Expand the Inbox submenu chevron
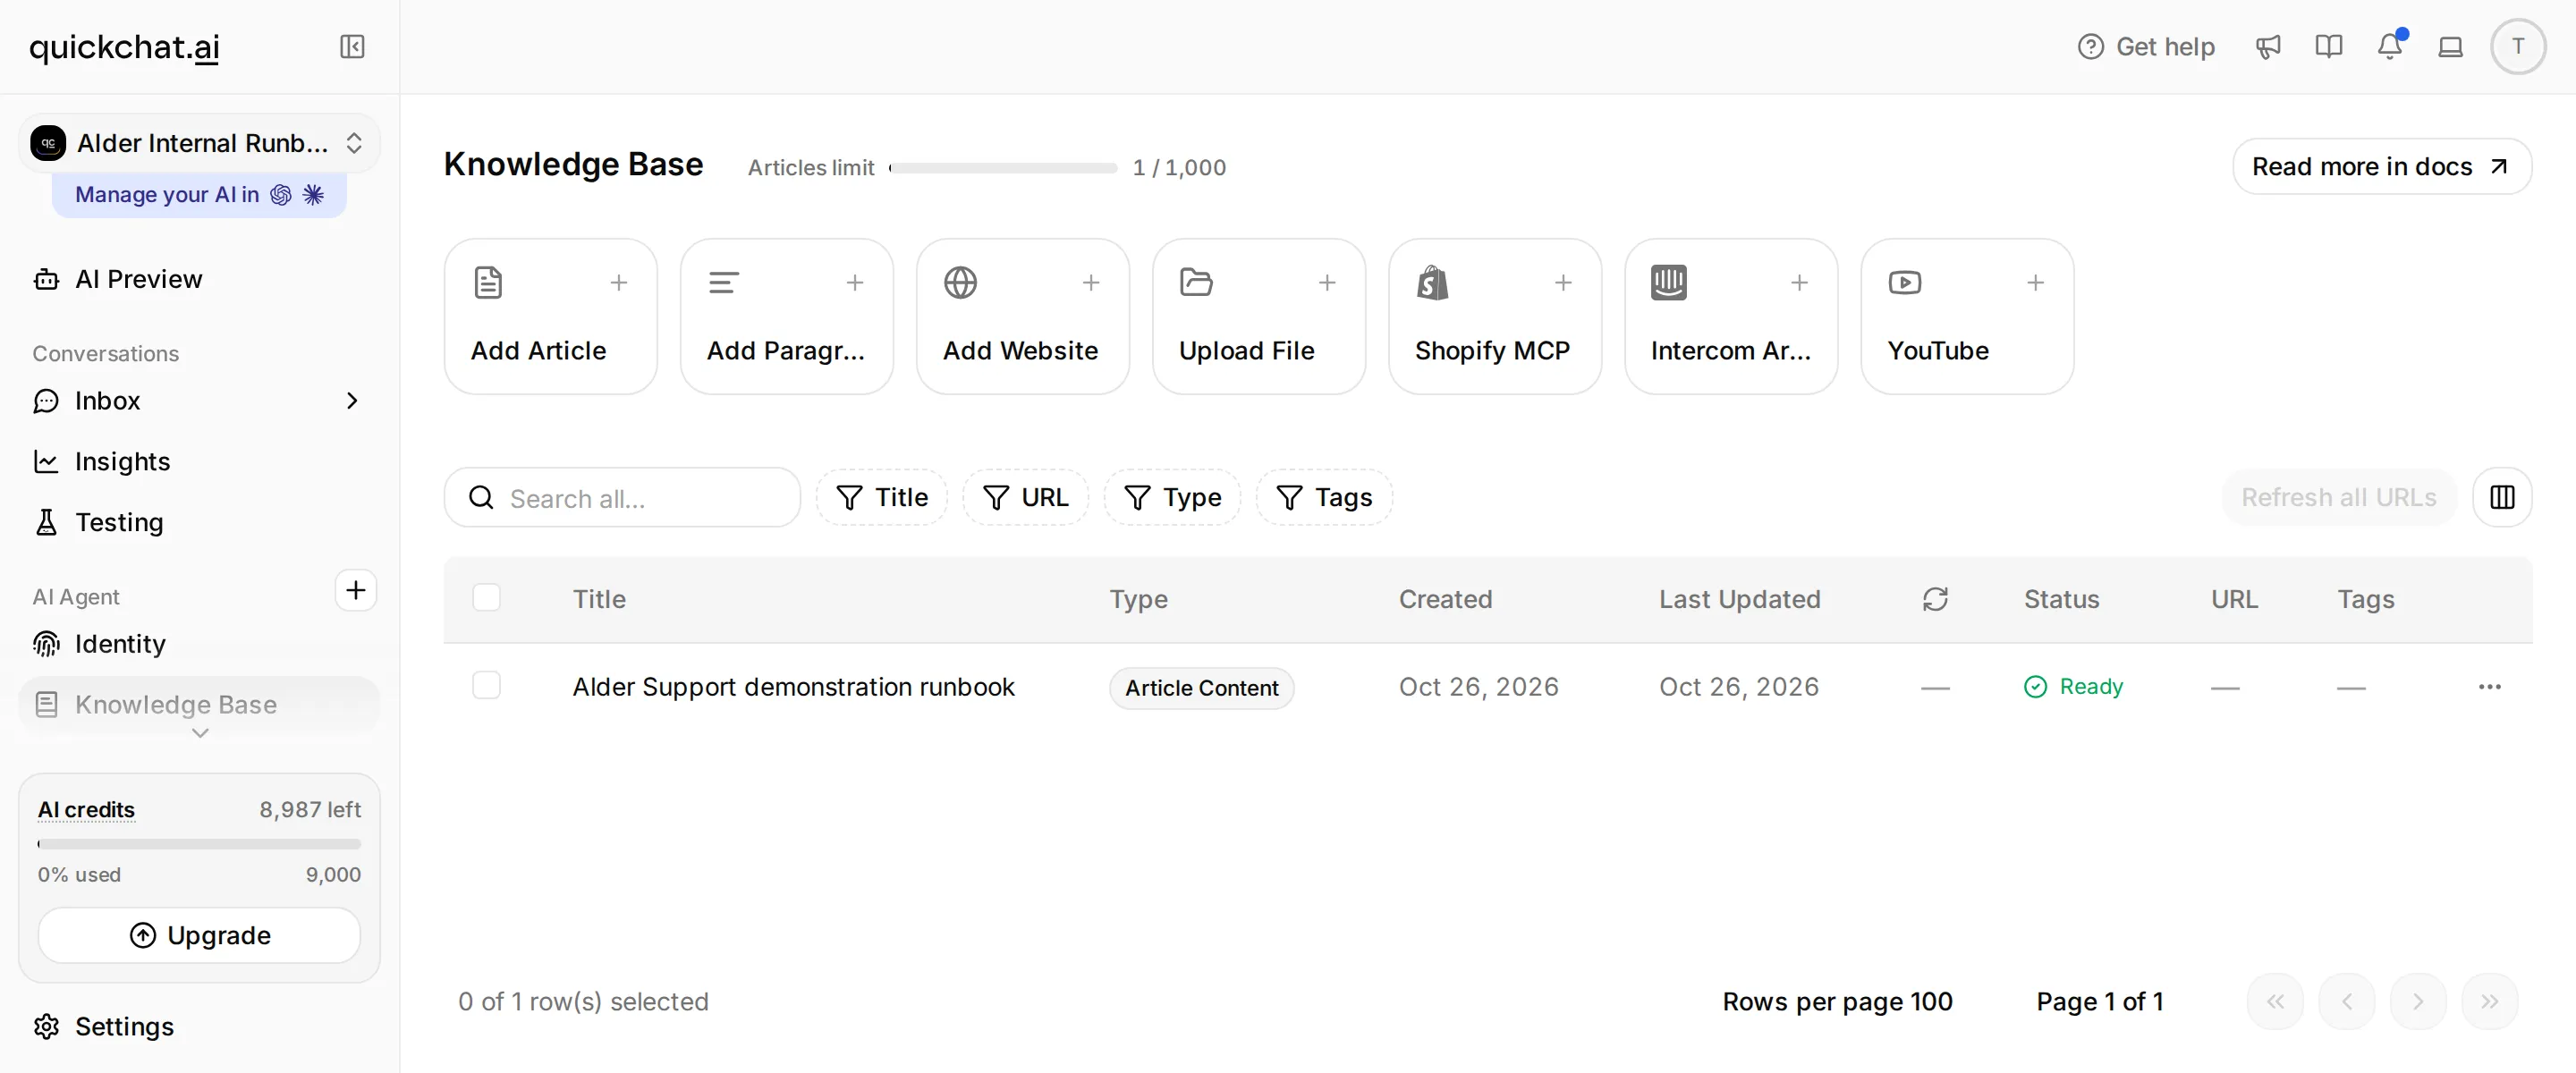This screenshot has height=1073, width=2576. pos(351,401)
